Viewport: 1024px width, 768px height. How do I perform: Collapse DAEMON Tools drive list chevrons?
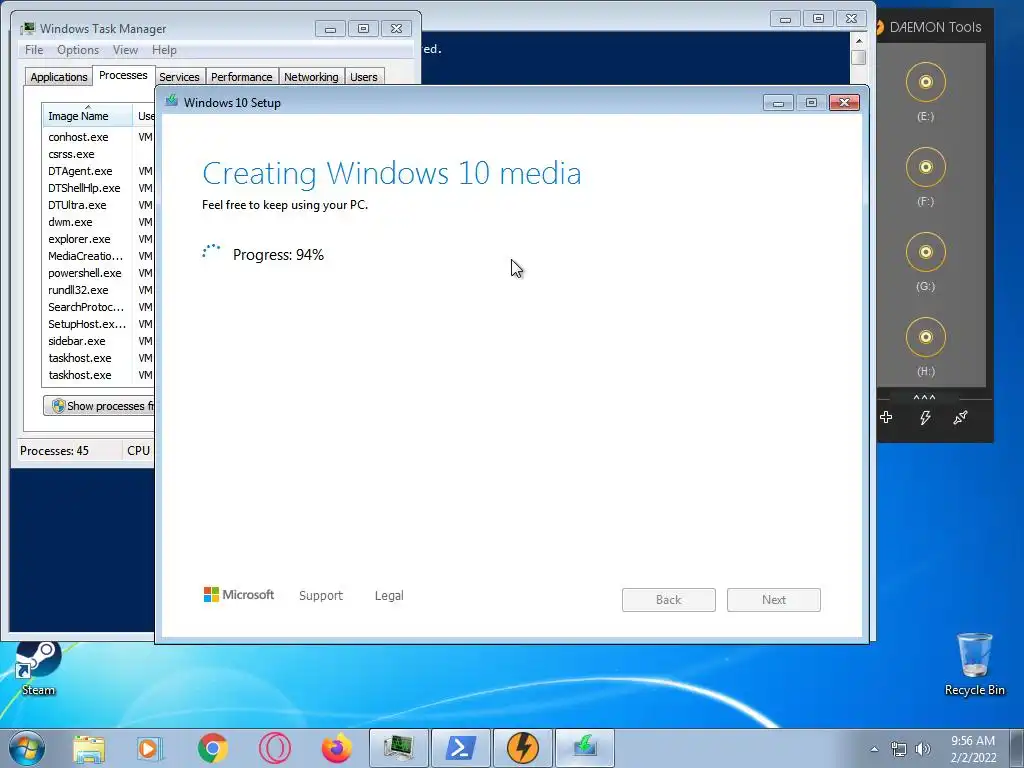(x=924, y=397)
